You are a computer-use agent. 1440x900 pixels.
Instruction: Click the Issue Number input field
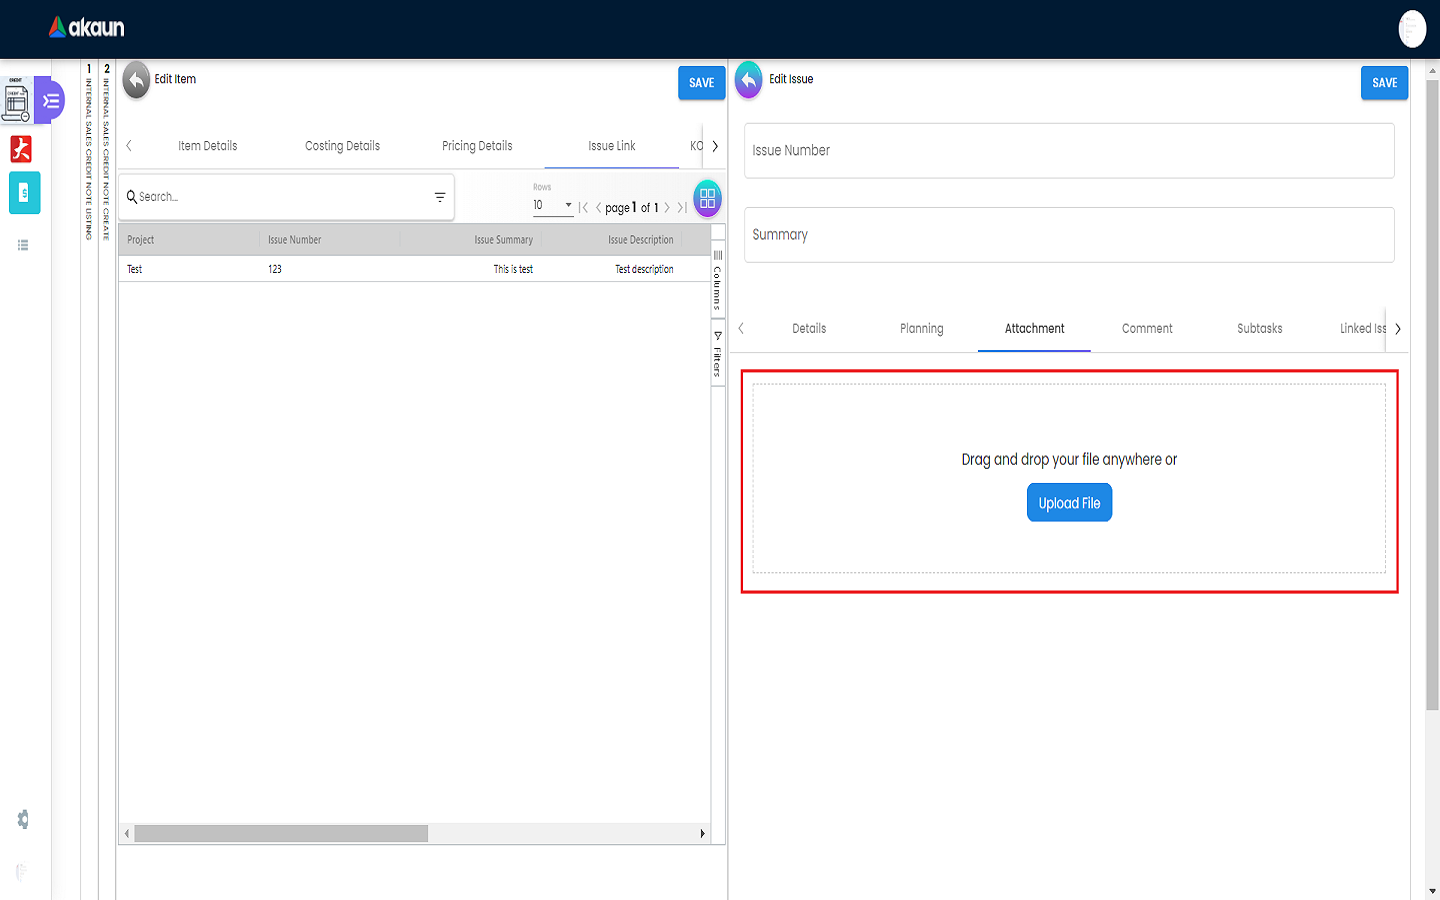pyautogui.click(x=1069, y=151)
